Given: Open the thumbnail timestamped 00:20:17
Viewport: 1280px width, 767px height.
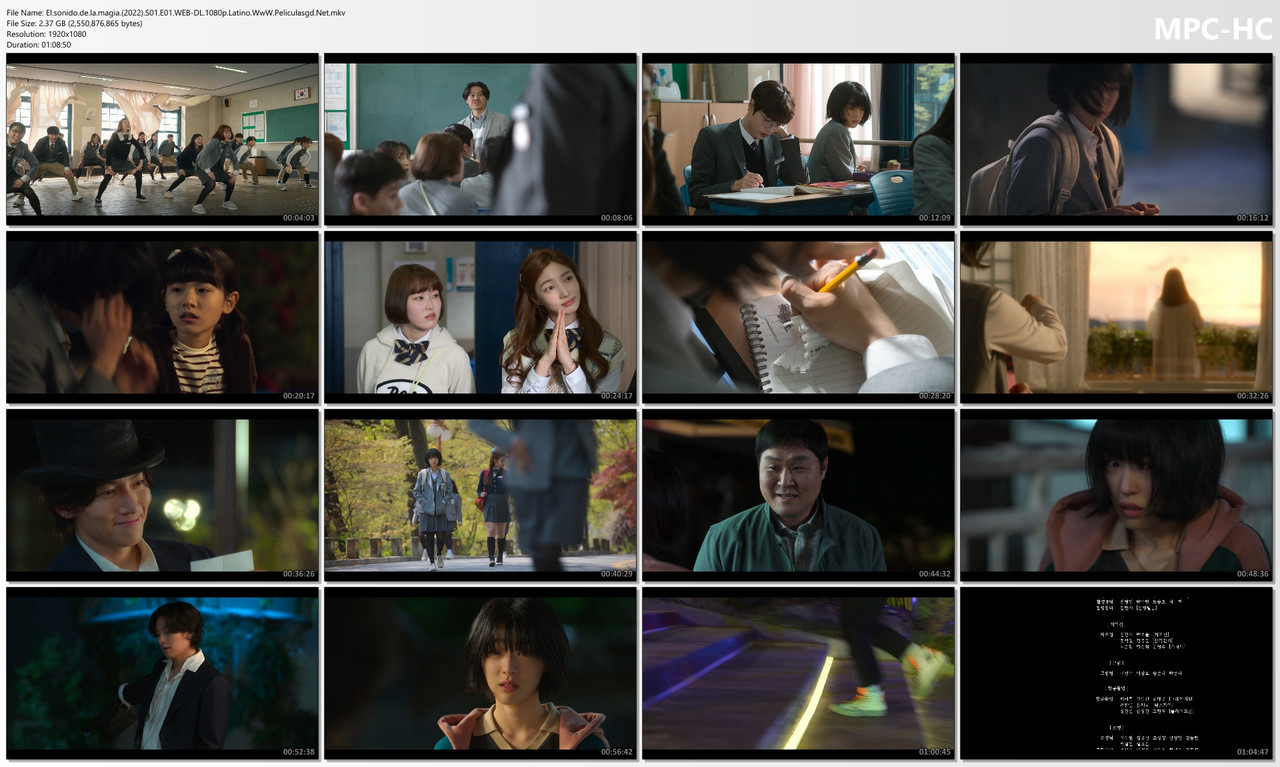Looking at the screenshot, I should tap(162, 317).
